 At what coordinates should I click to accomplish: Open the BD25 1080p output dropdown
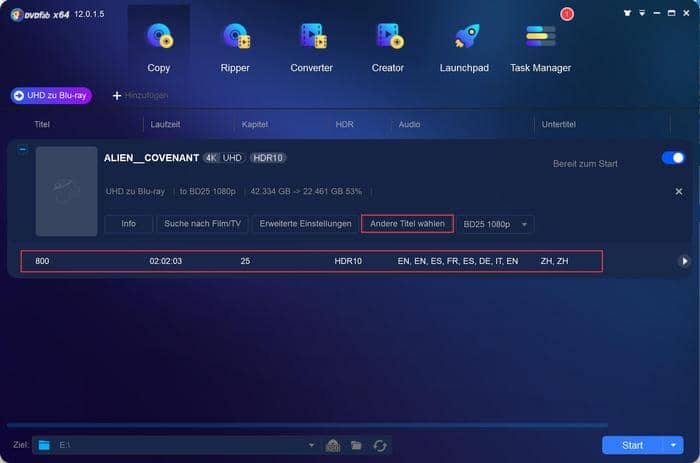pyautogui.click(x=495, y=224)
